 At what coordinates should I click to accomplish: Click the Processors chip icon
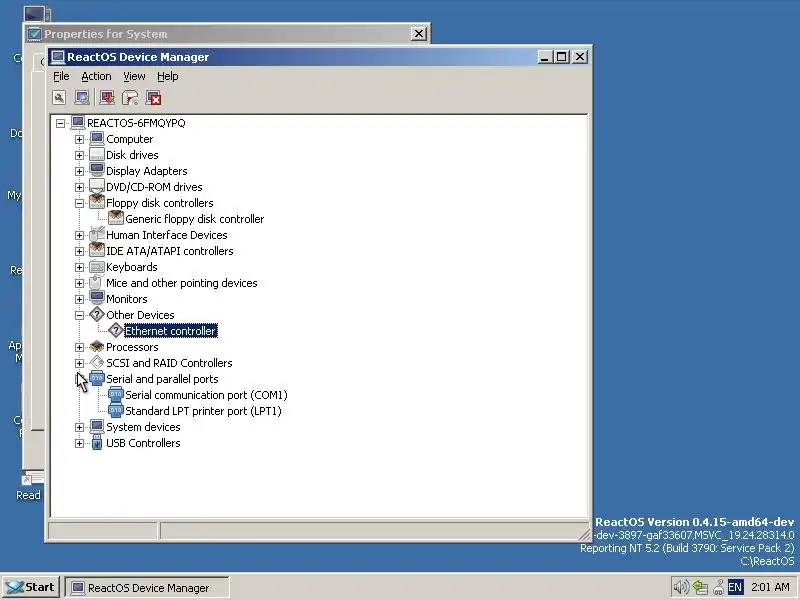tap(96, 347)
